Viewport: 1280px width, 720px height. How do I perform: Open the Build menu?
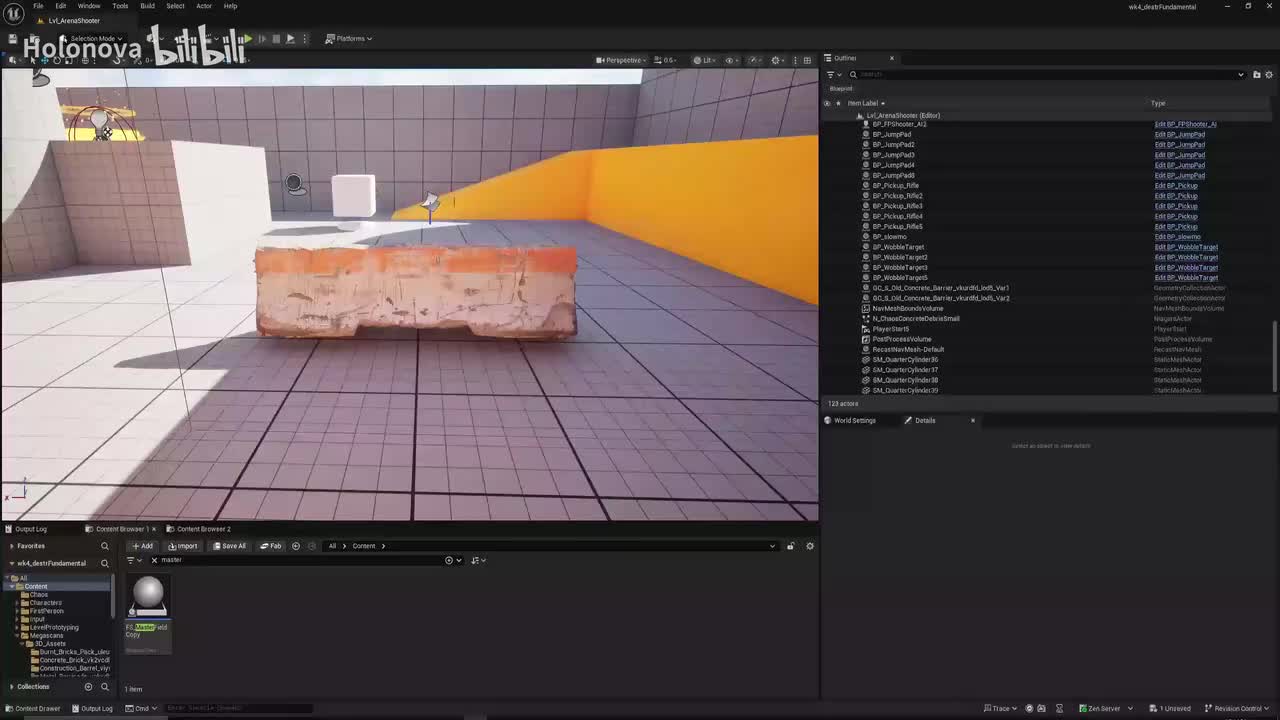click(147, 6)
